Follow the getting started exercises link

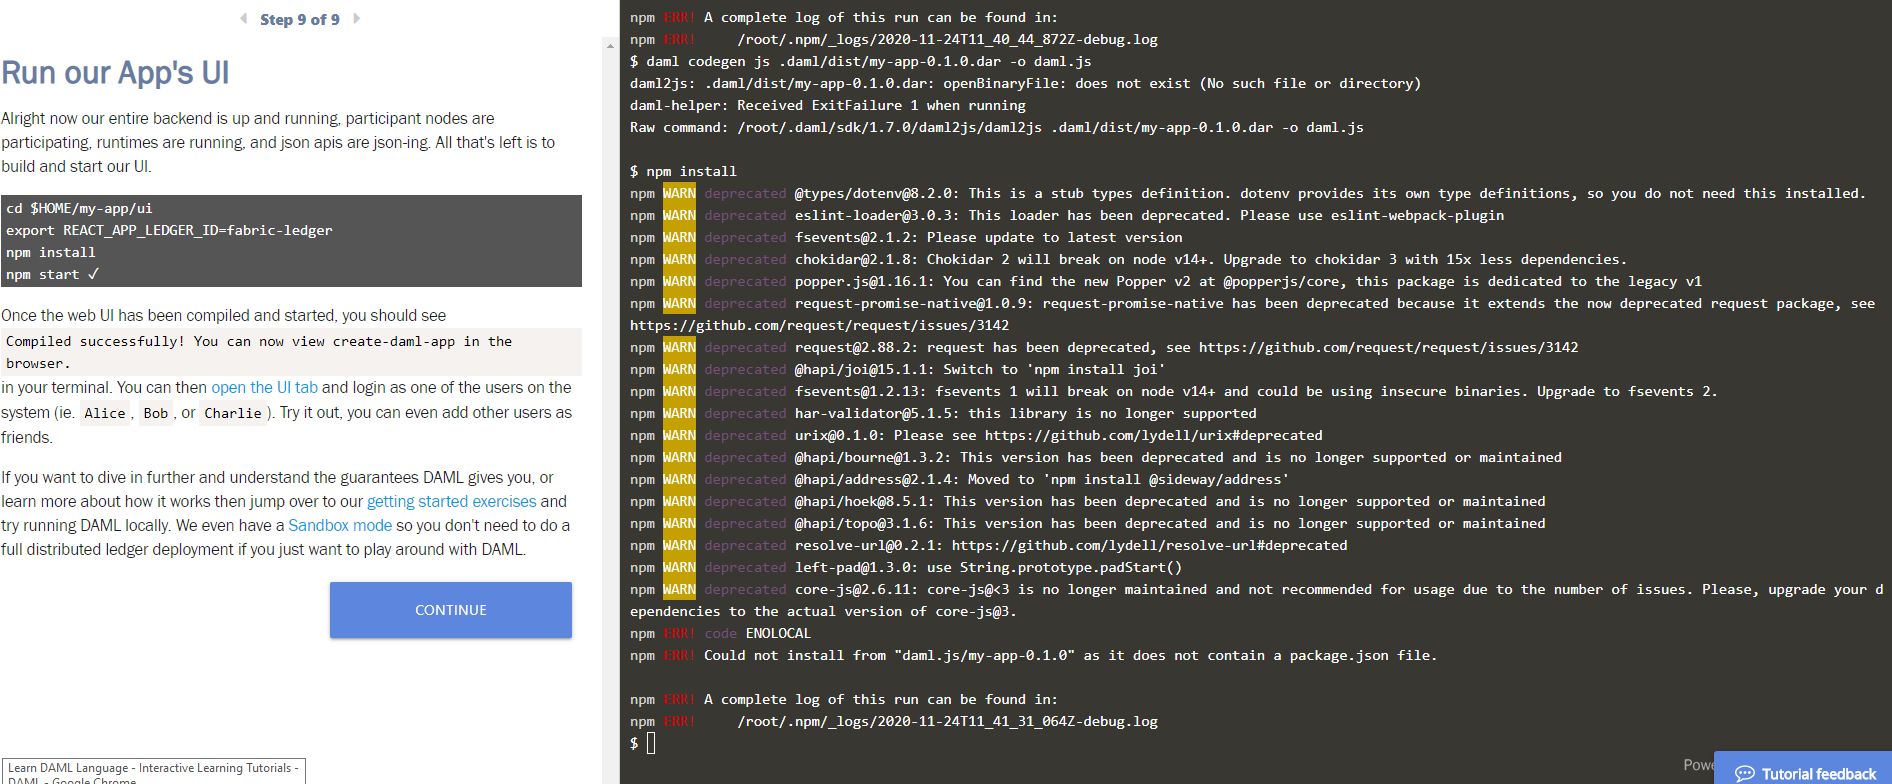pyautogui.click(x=451, y=502)
